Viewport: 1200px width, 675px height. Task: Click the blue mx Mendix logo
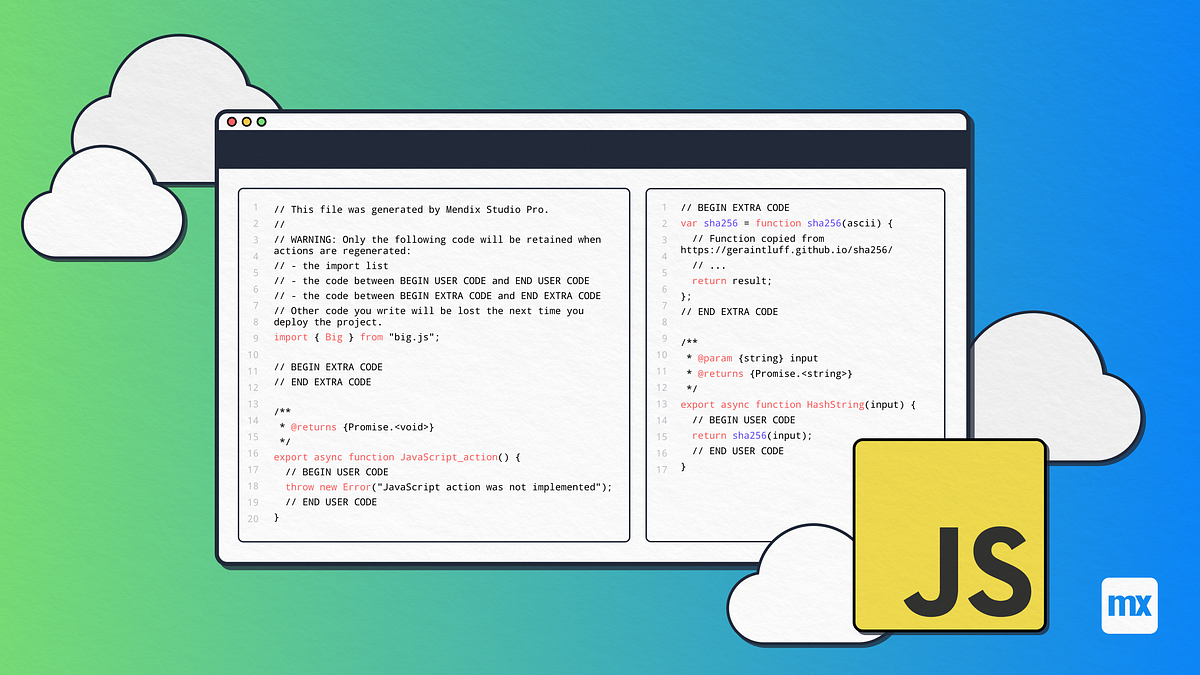pyautogui.click(x=1130, y=606)
